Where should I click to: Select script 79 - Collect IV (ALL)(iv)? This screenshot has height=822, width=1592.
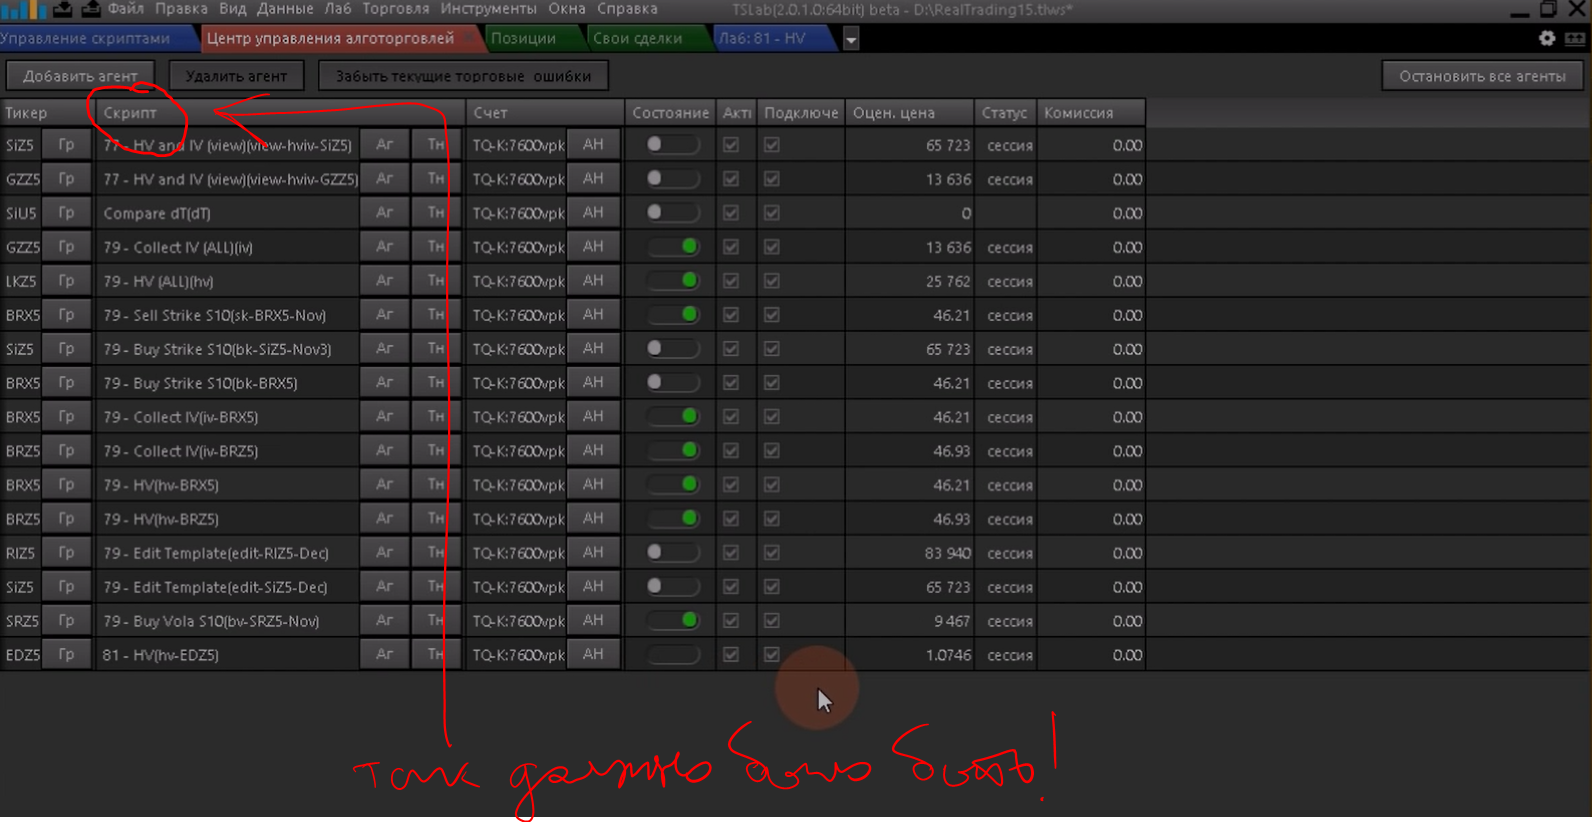pyautogui.click(x=178, y=247)
